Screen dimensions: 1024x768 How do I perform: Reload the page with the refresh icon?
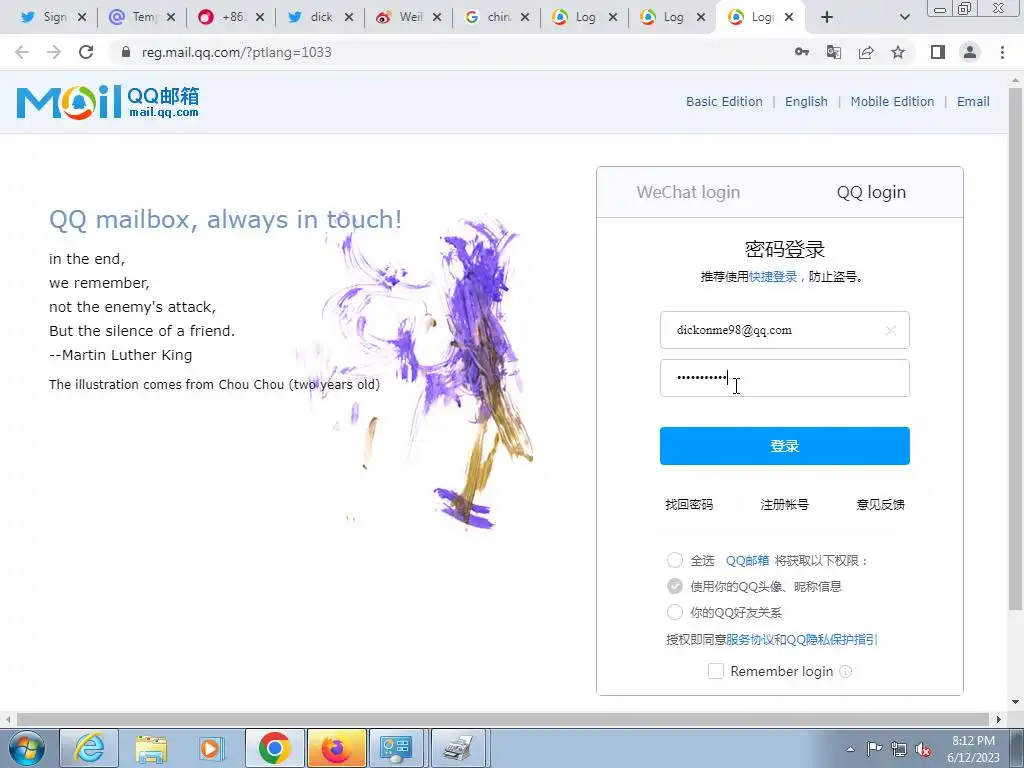[x=86, y=52]
